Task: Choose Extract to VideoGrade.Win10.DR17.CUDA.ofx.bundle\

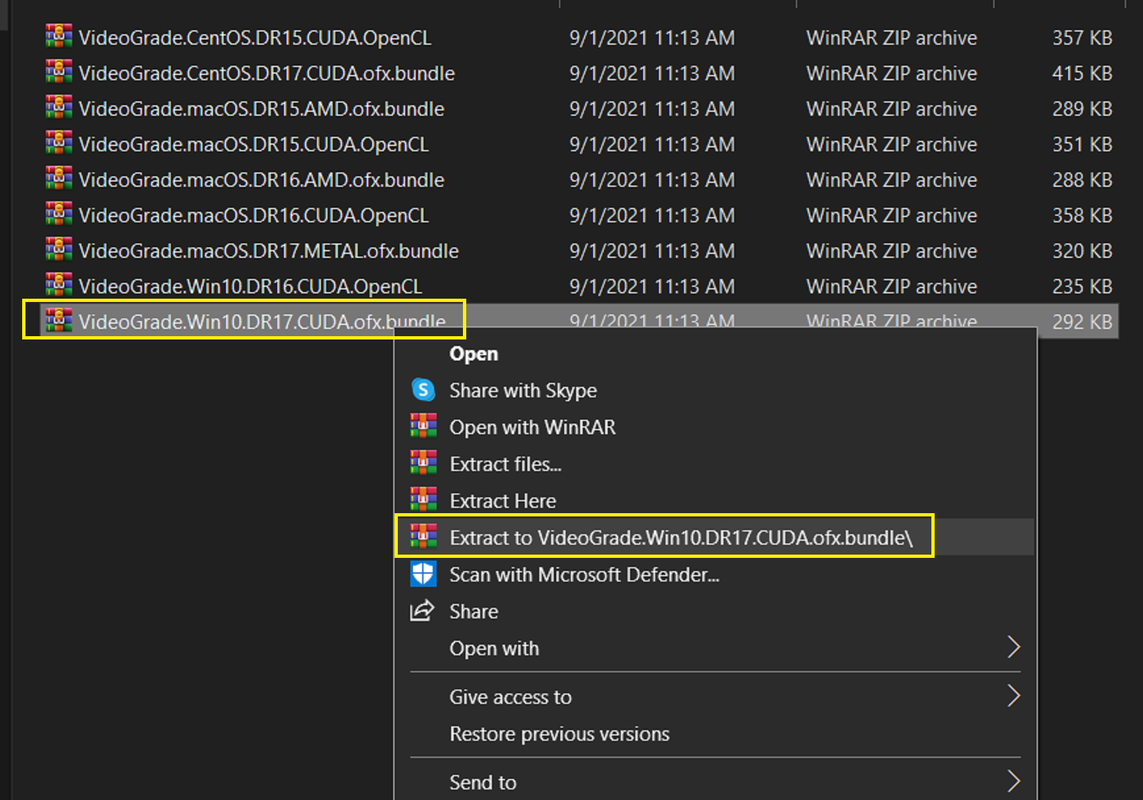Action: tap(681, 538)
